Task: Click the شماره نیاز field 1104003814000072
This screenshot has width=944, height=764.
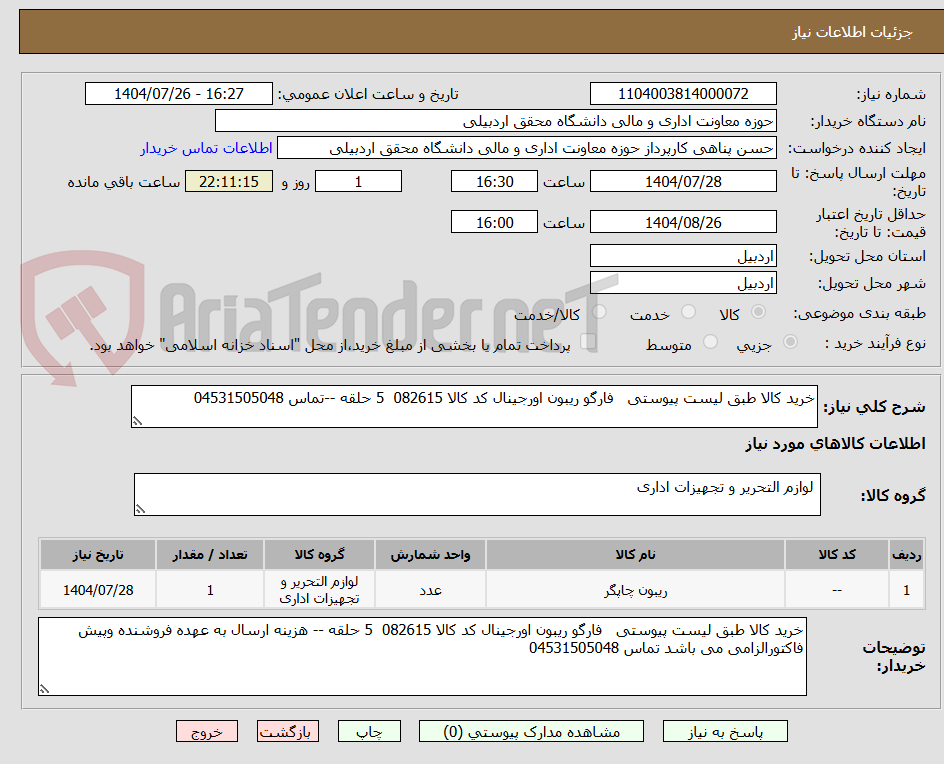Action: [683, 94]
